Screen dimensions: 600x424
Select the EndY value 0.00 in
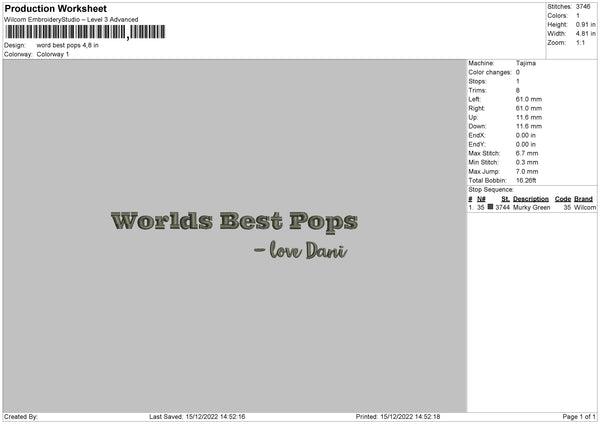(526, 144)
